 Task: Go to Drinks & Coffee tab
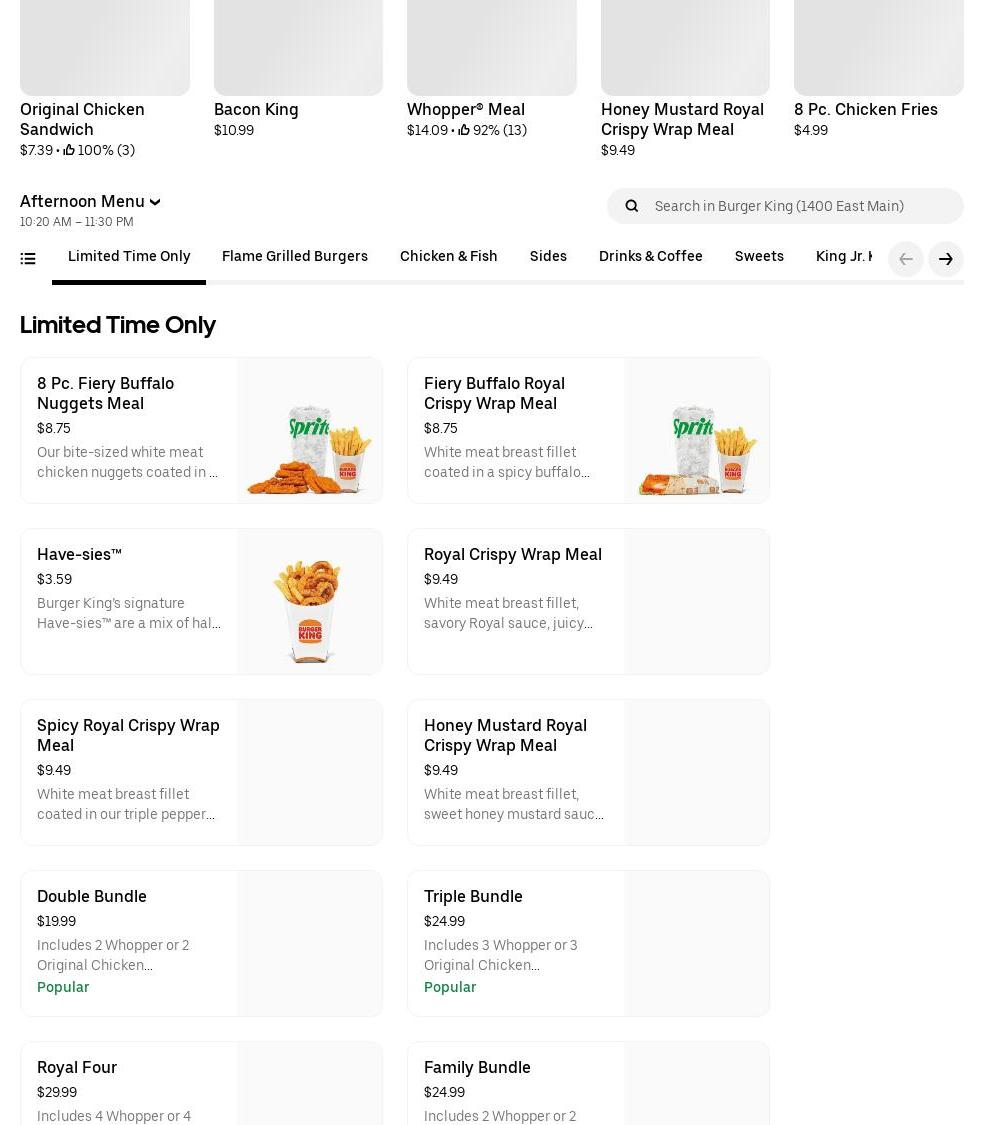pyautogui.click(x=650, y=257)
